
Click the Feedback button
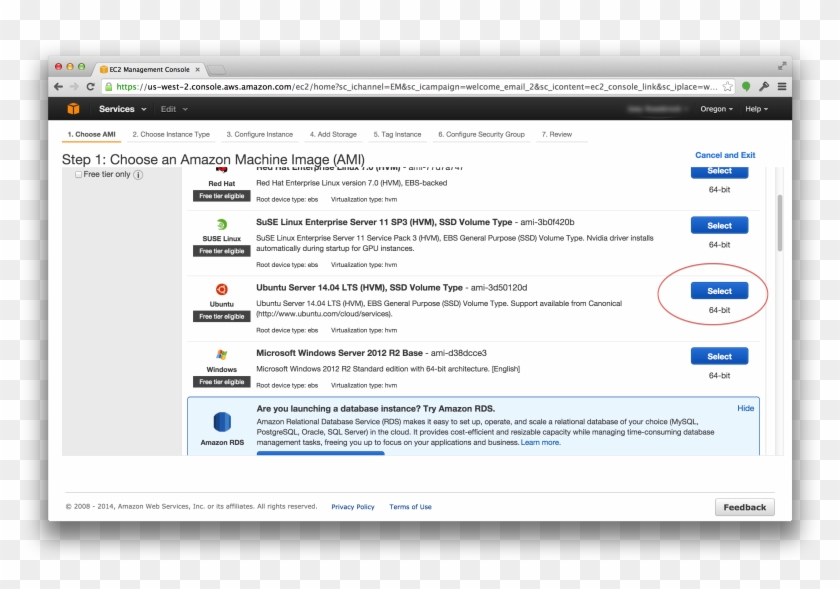(745, 507)
